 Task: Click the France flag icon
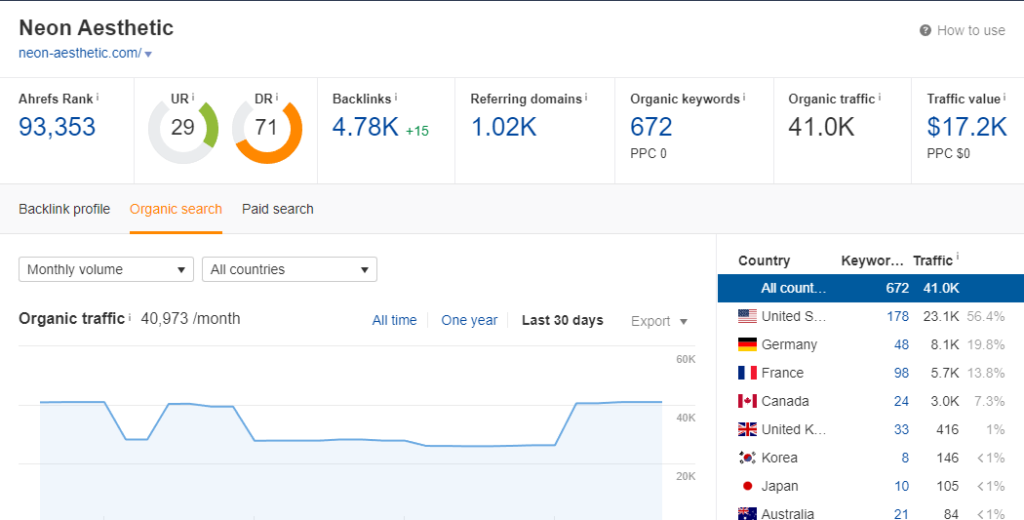(747, 373)
